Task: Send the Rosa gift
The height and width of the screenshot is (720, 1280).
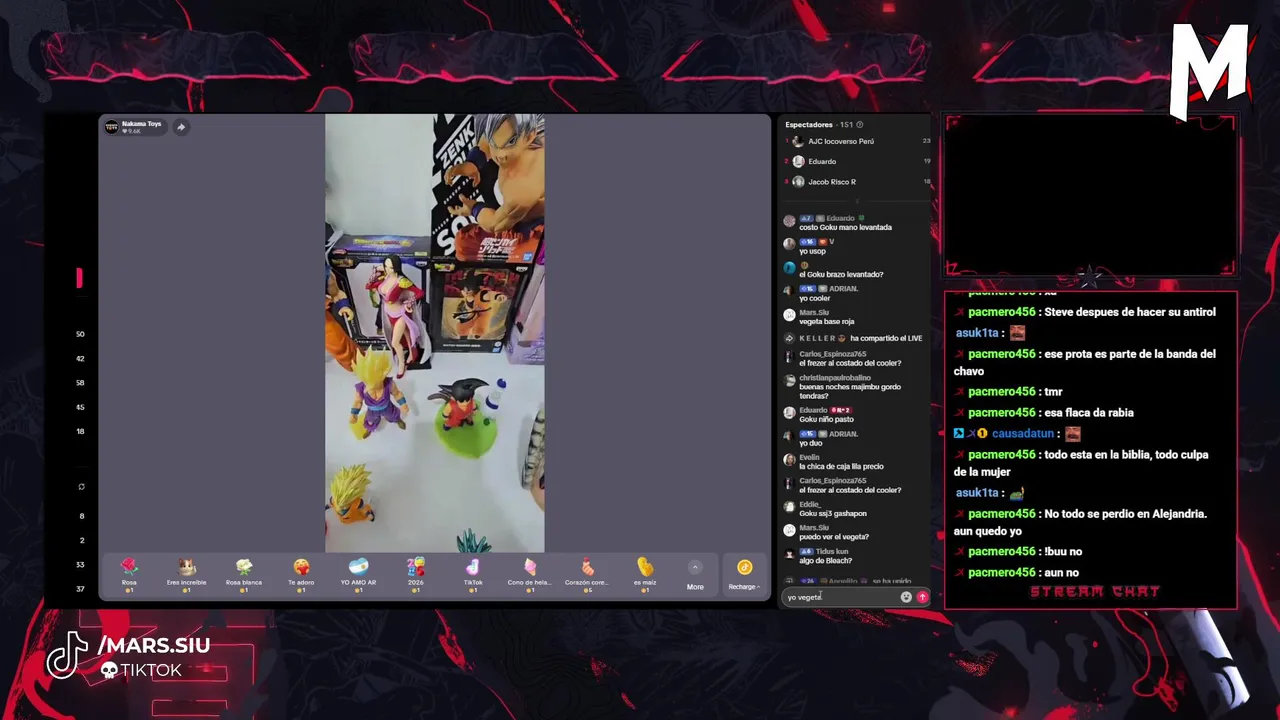Action: pyautogui.click(x=129, y=575)
